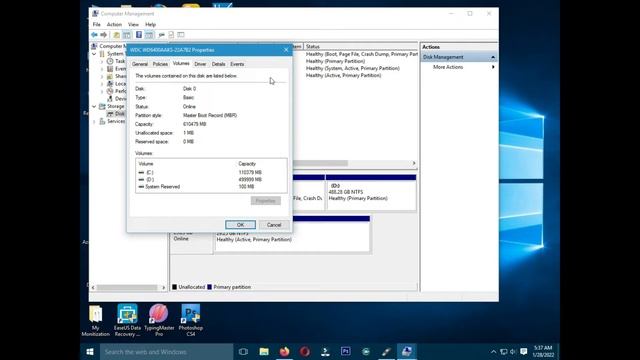Open File Explorer from the taskbar
This screenshot has height=360, width=640.
coord(264,351)
